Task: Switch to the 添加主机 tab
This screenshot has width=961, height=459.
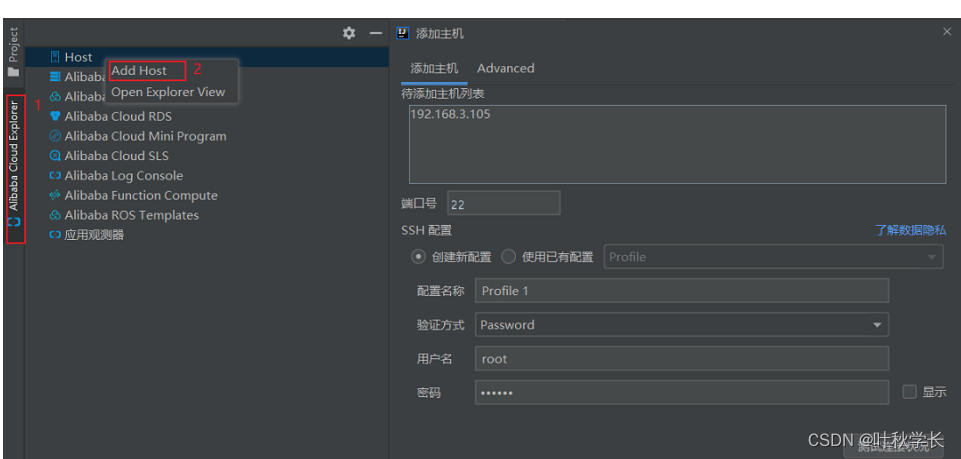Action: tap(434, 68)
